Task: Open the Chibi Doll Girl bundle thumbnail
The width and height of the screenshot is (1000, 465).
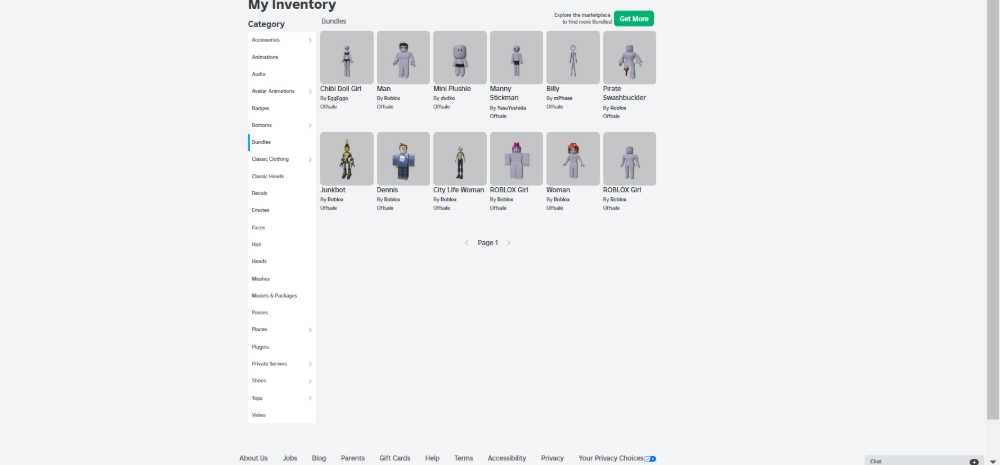Action: tap(347, 57)
